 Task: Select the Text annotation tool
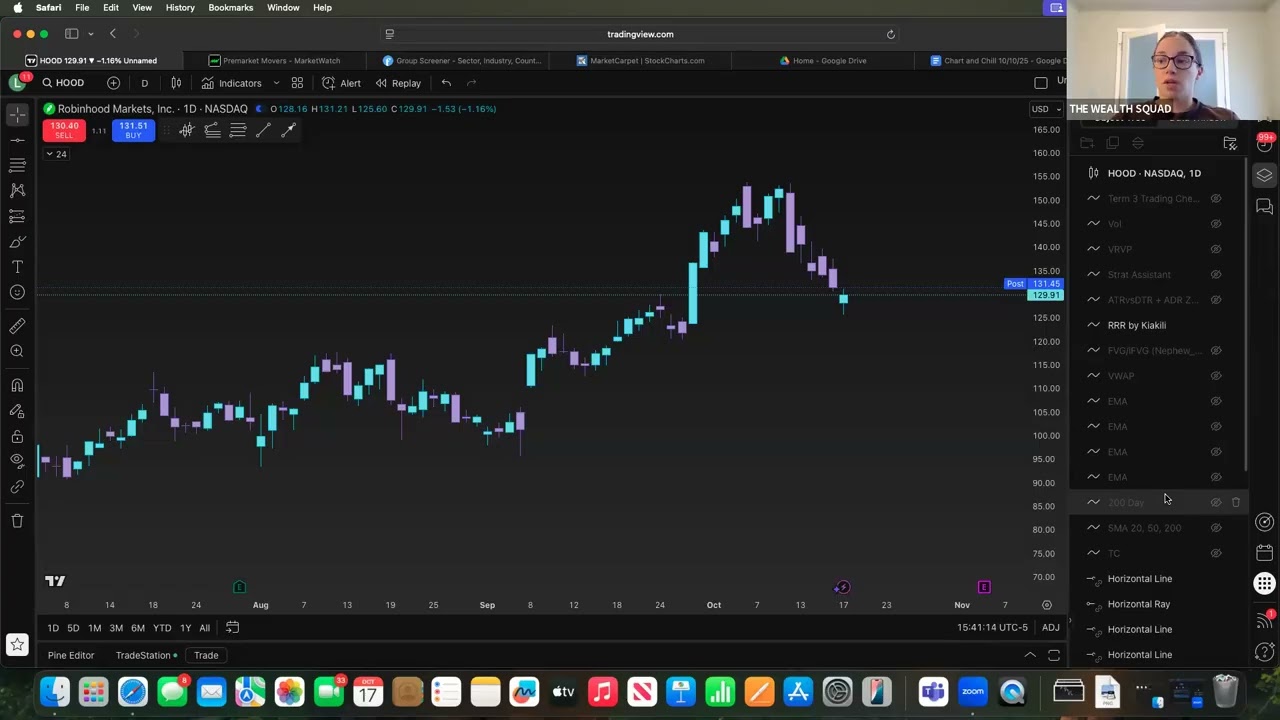click(17, 266)
